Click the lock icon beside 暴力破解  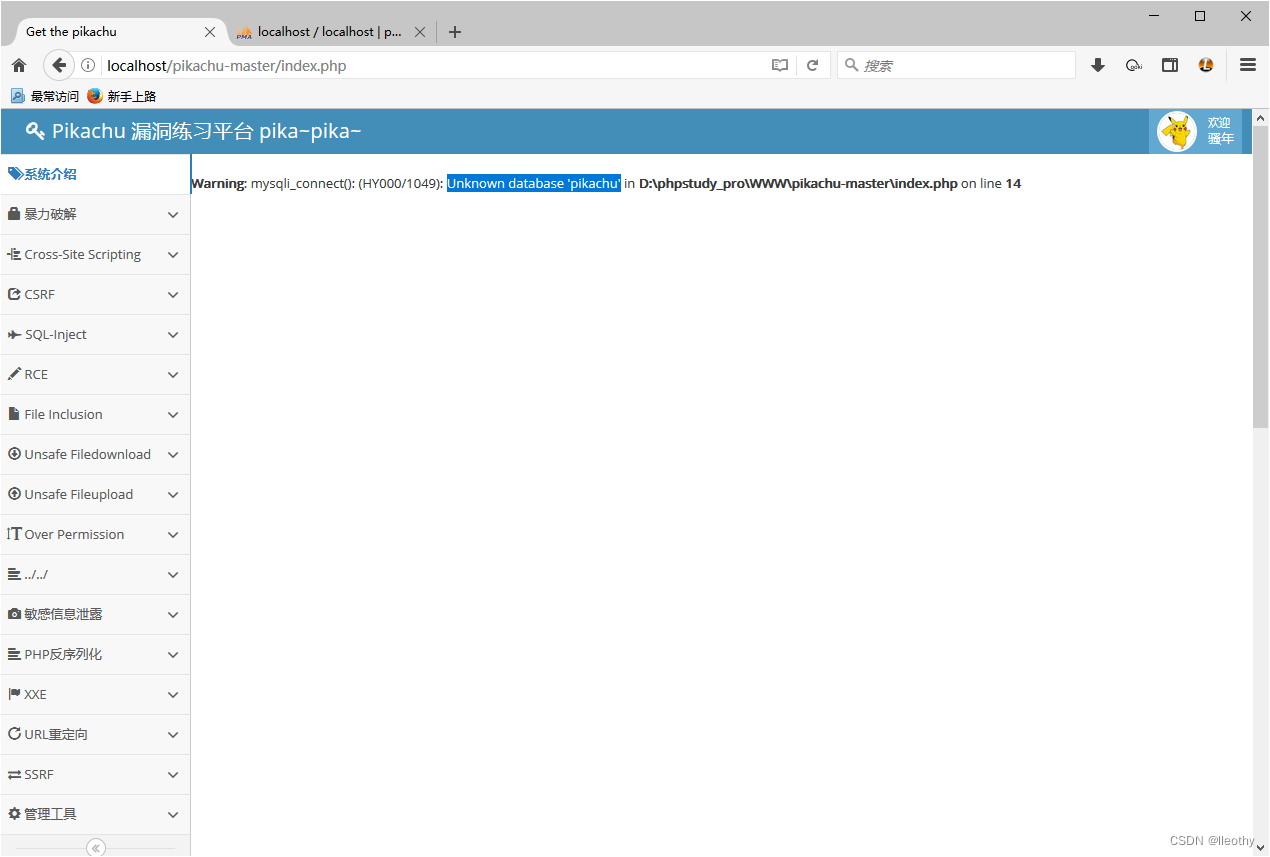click(x=14, y=214)
